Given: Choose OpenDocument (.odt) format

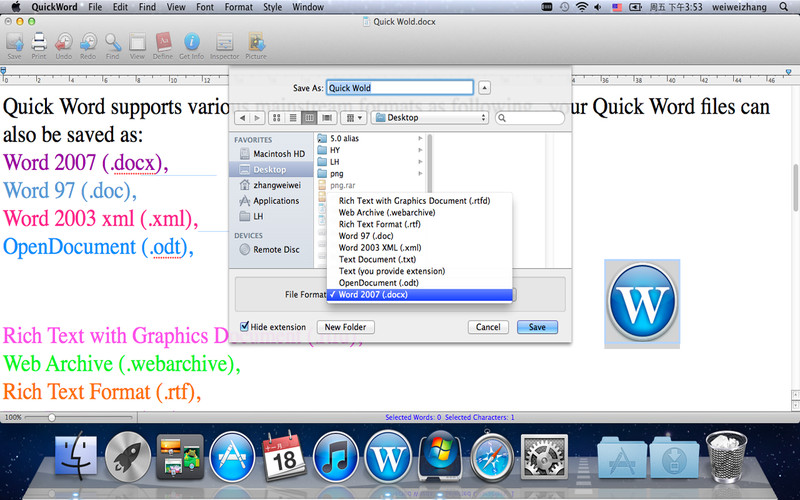Looking at the screenshot, I should [x=419, y=283].
